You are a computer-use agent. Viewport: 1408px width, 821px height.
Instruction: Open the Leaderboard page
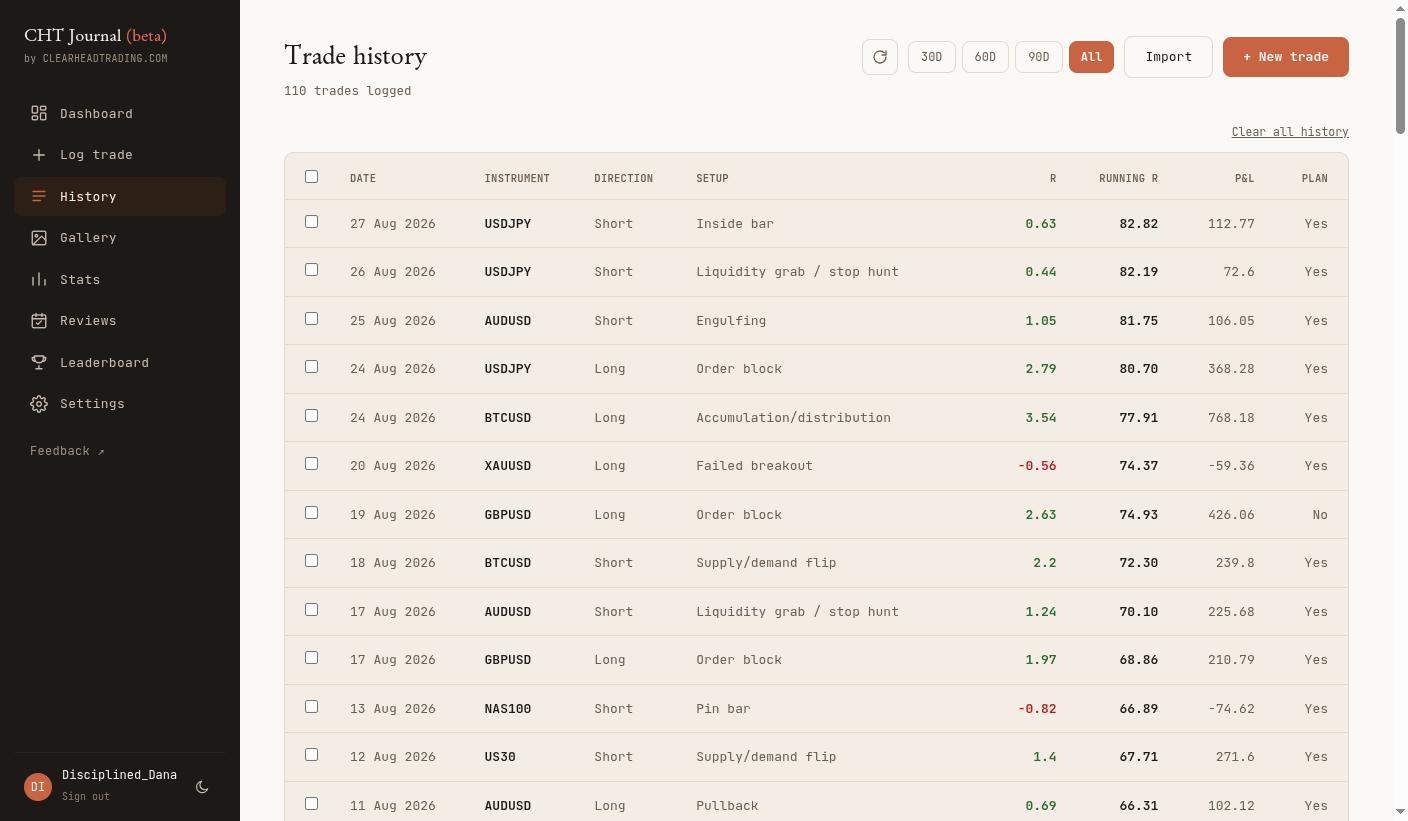point(120,363)
